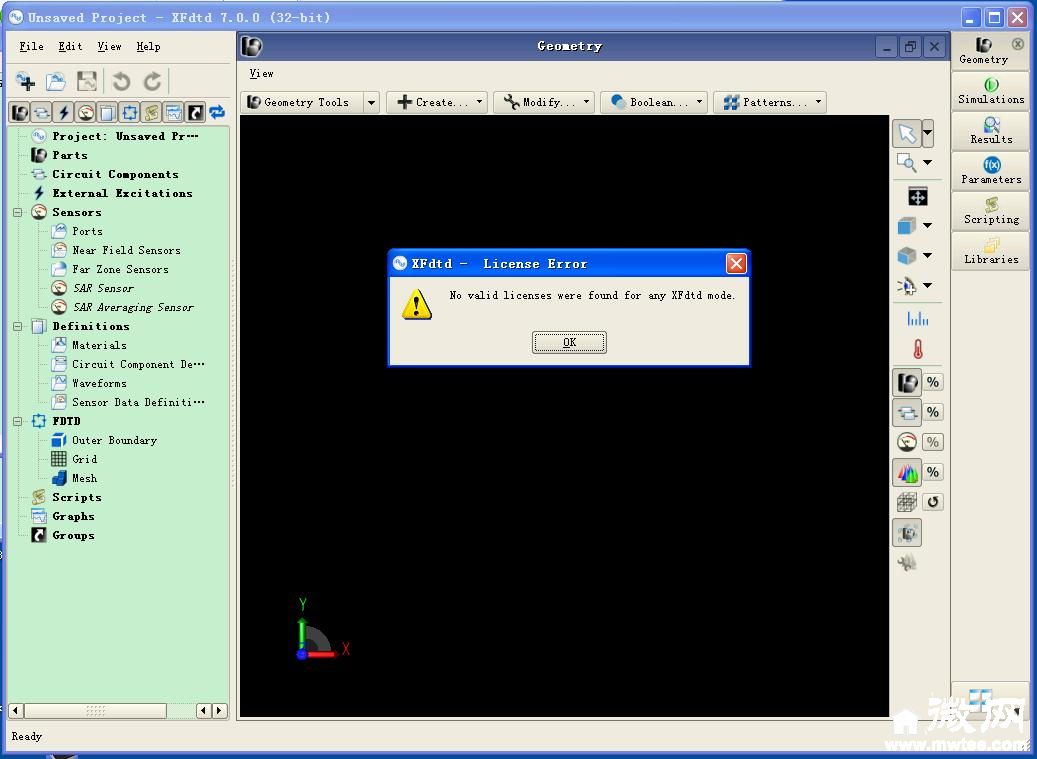Toggle the colored mesh peaks visibility icon

[907, 472]
